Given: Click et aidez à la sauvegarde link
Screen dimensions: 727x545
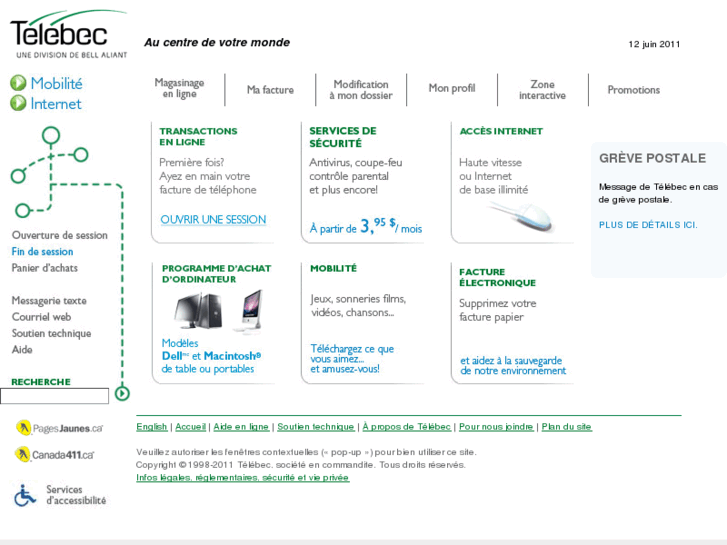Looking at the screenshot, I should (x=513, y=365).
